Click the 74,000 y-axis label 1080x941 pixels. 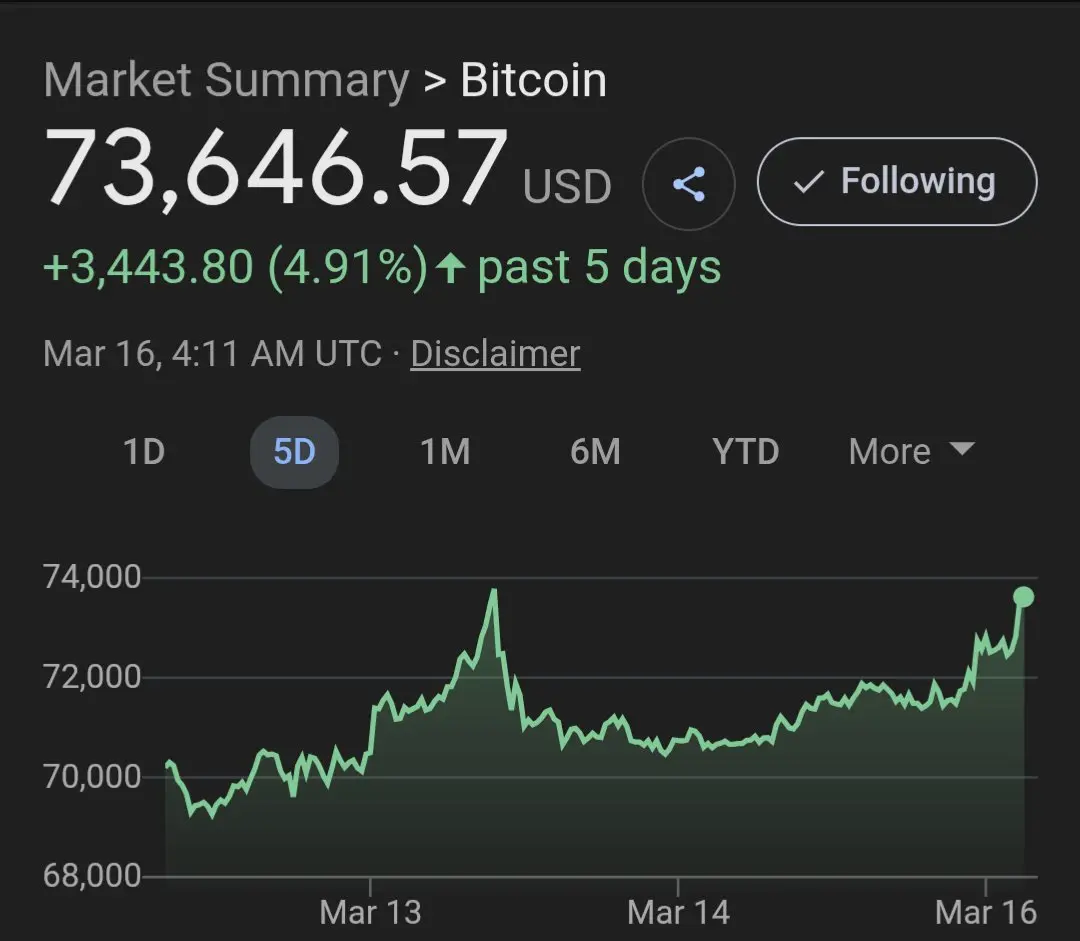(92, 577)
